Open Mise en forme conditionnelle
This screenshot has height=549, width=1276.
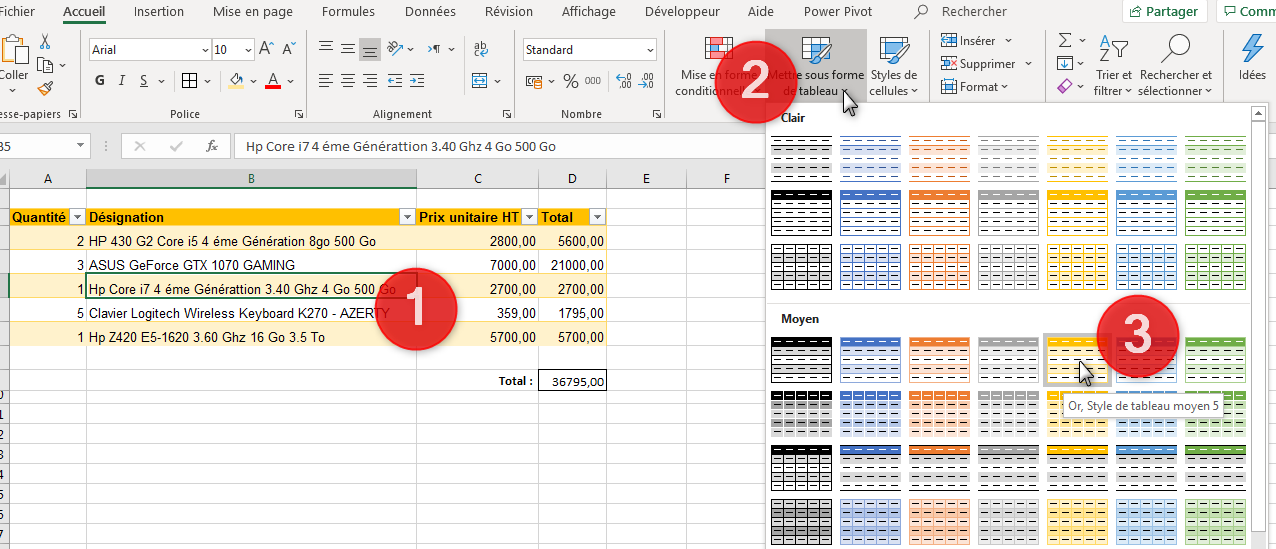pyautogui.click(x=718, y=67)
